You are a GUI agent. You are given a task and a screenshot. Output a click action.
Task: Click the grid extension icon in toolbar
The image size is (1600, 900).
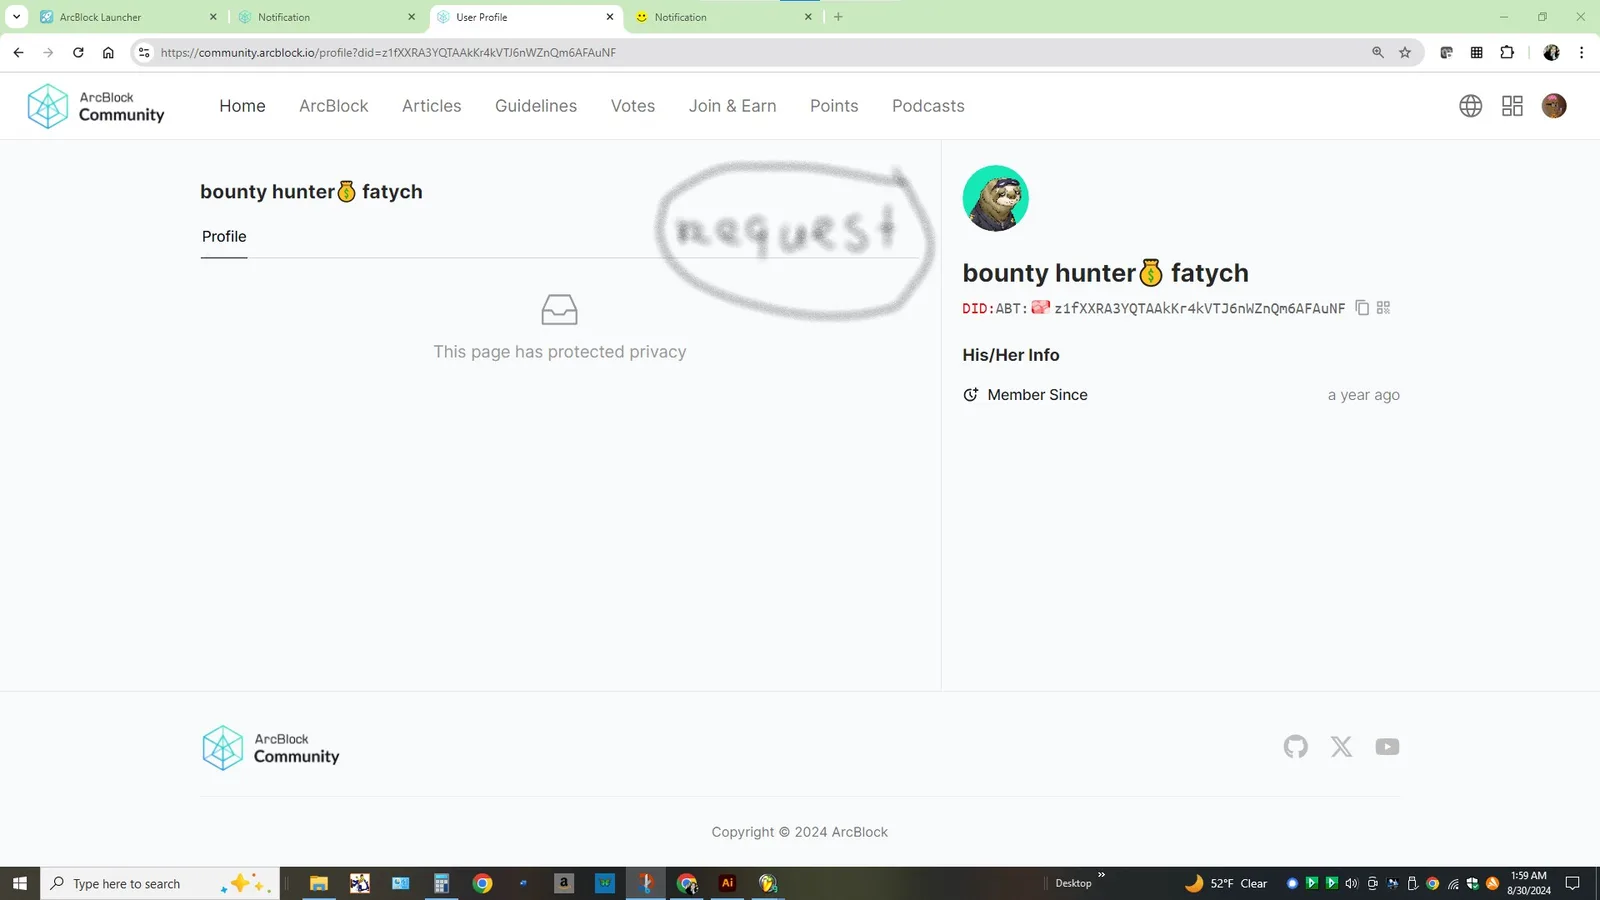(1476, 53)
